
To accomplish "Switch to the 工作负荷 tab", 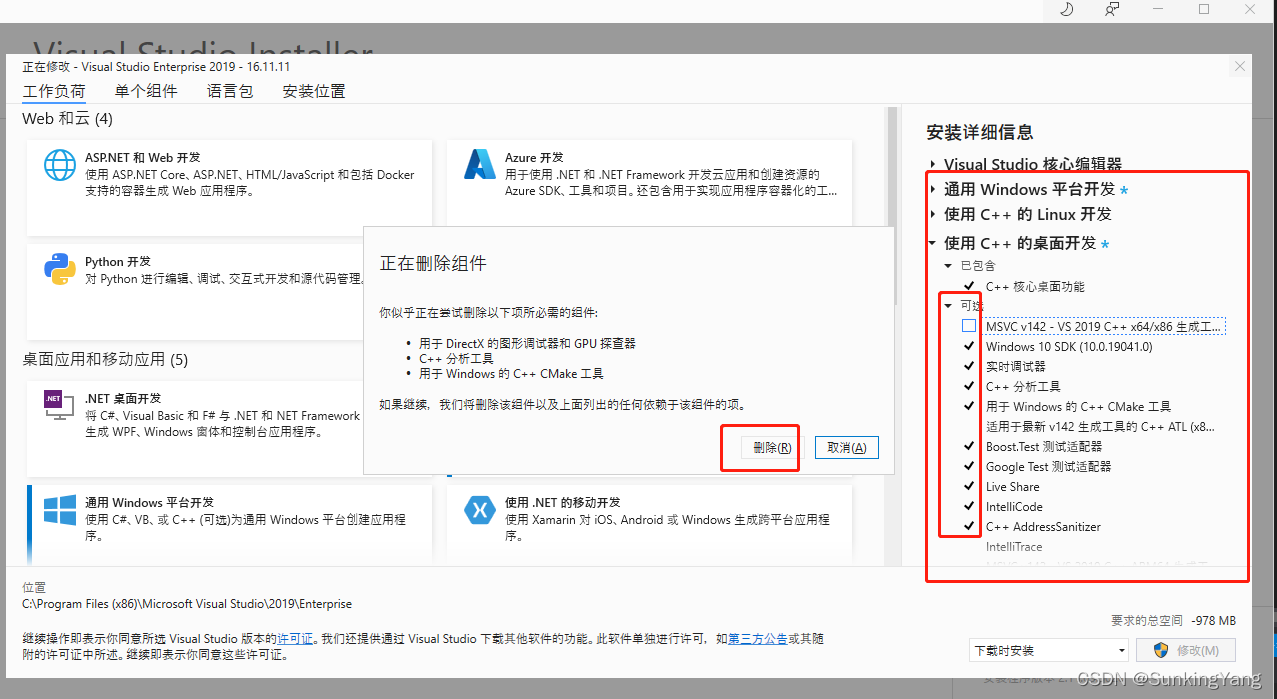I will [x=54, y=91].
